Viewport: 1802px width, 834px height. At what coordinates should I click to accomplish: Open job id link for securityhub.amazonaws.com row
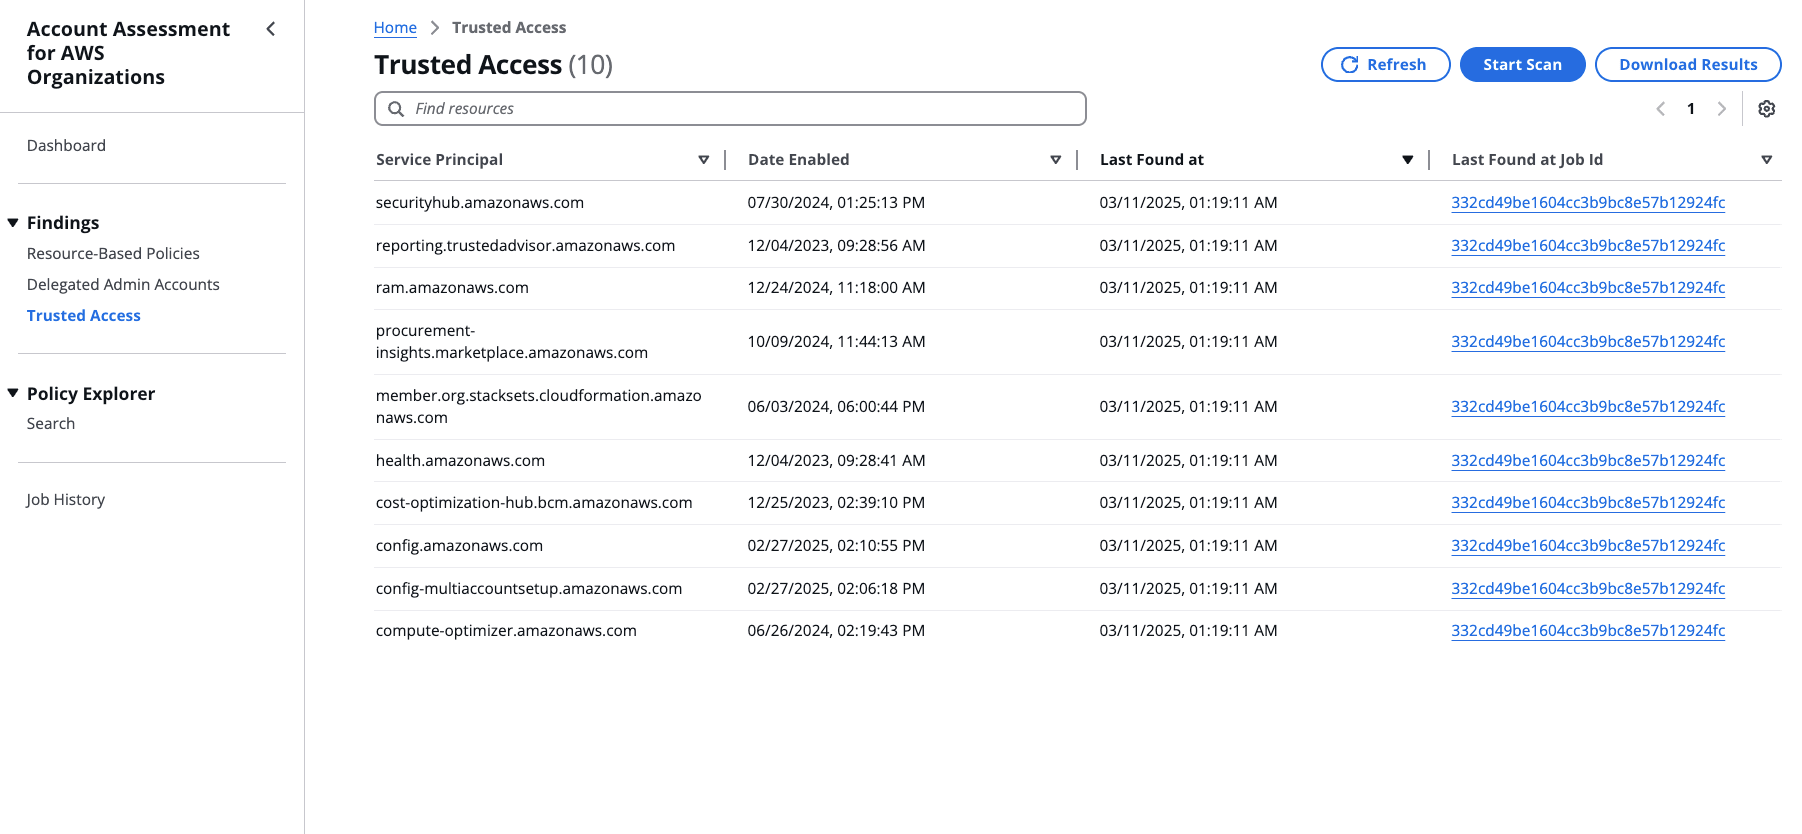click(x=1588, y=203)
